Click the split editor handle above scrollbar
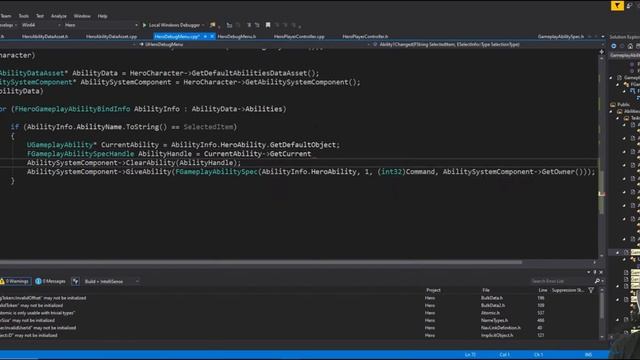 tap(602, 52)
